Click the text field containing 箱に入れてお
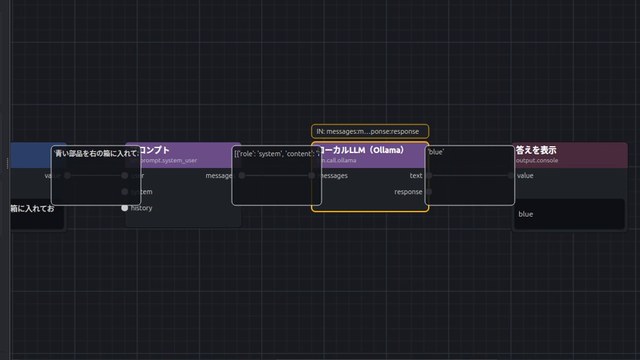640x360 pixels. tap(37, 214)
